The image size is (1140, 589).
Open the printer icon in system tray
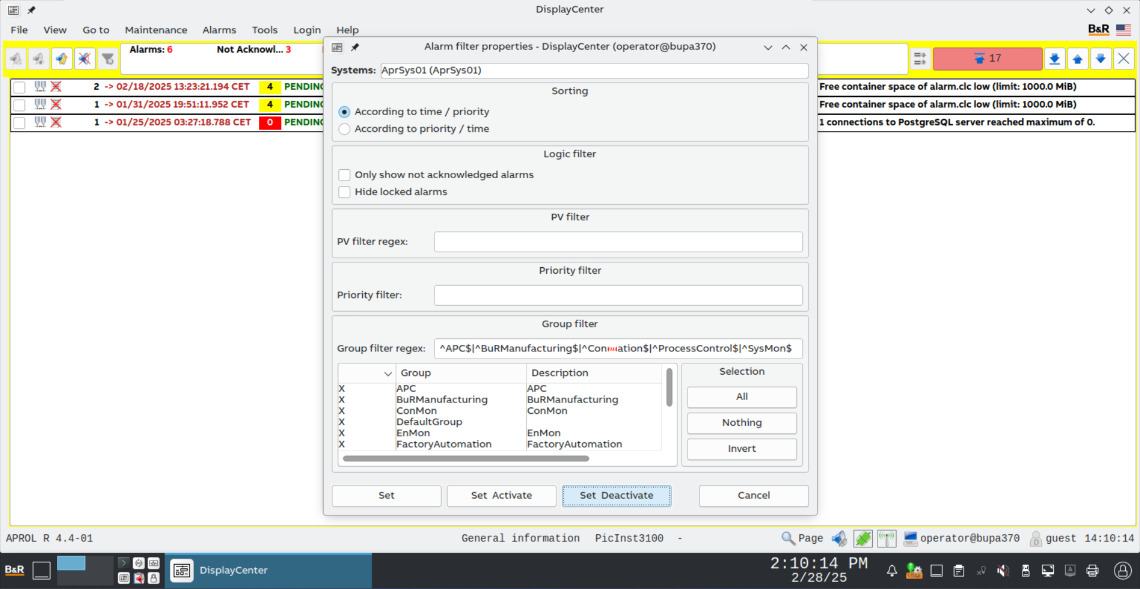click(1092, 571)
